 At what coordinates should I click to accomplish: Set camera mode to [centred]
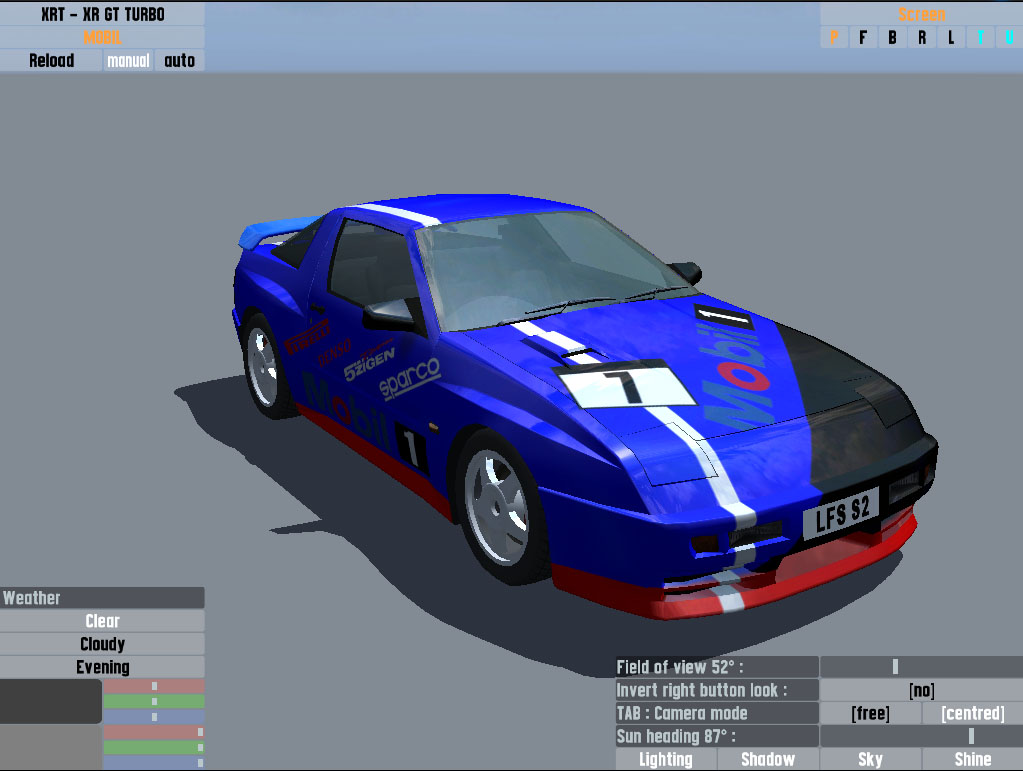click(x=973, y=713)
